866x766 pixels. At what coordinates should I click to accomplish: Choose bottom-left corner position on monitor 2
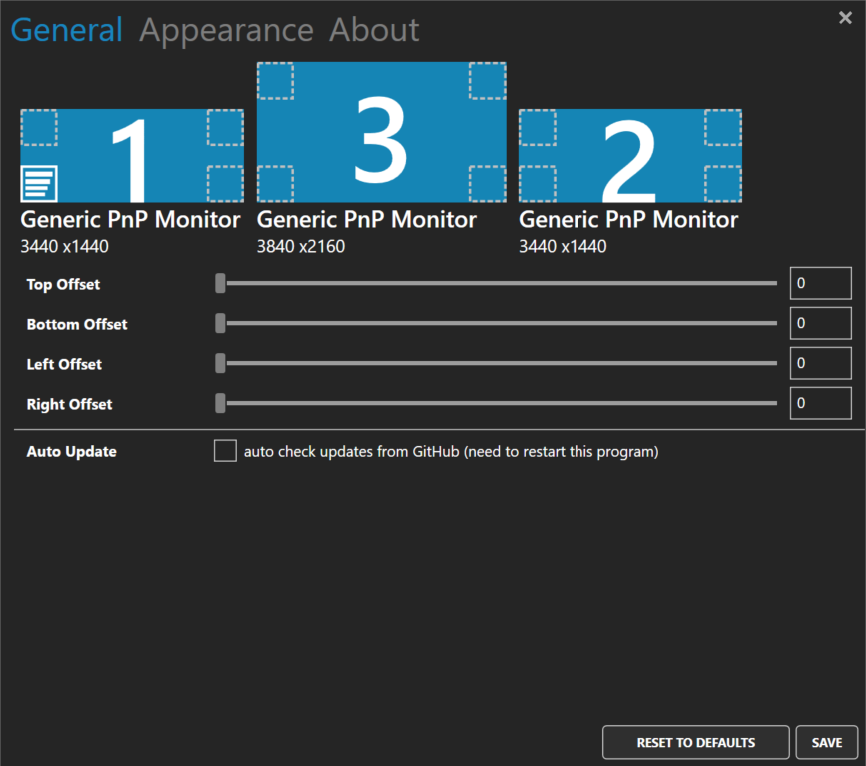click(538, 183)
